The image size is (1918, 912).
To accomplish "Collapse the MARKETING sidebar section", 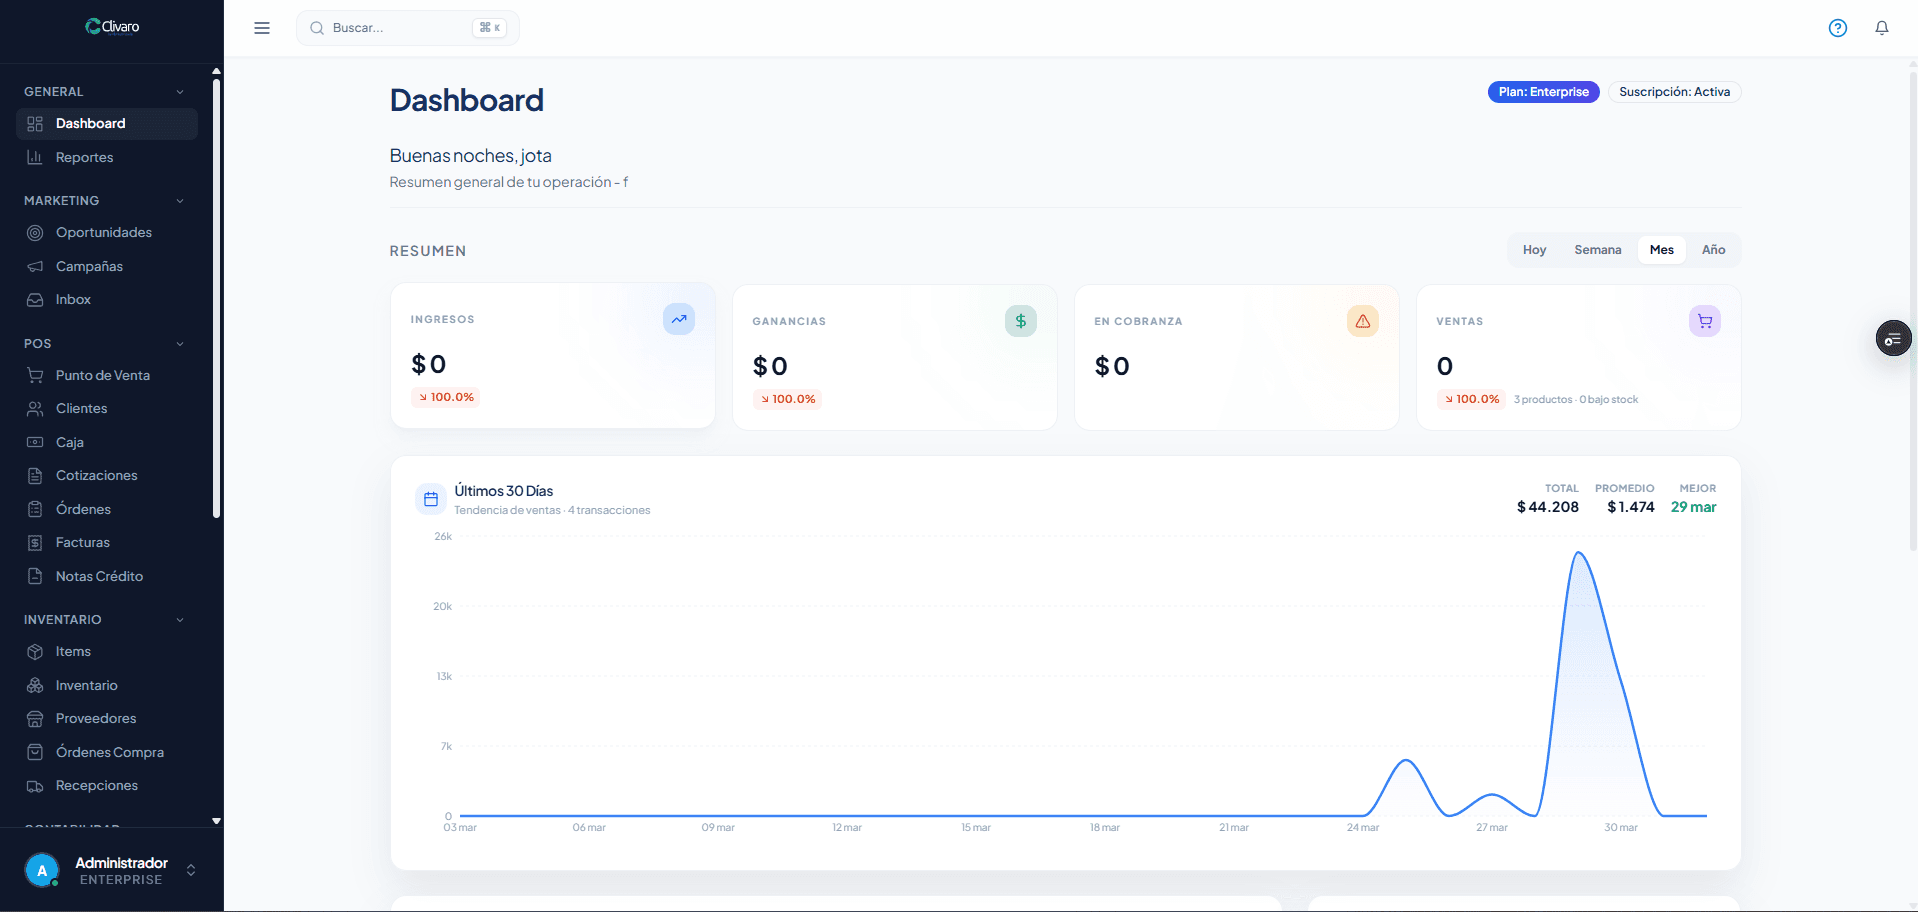I will pyautogui.click(x=180, y=201).
